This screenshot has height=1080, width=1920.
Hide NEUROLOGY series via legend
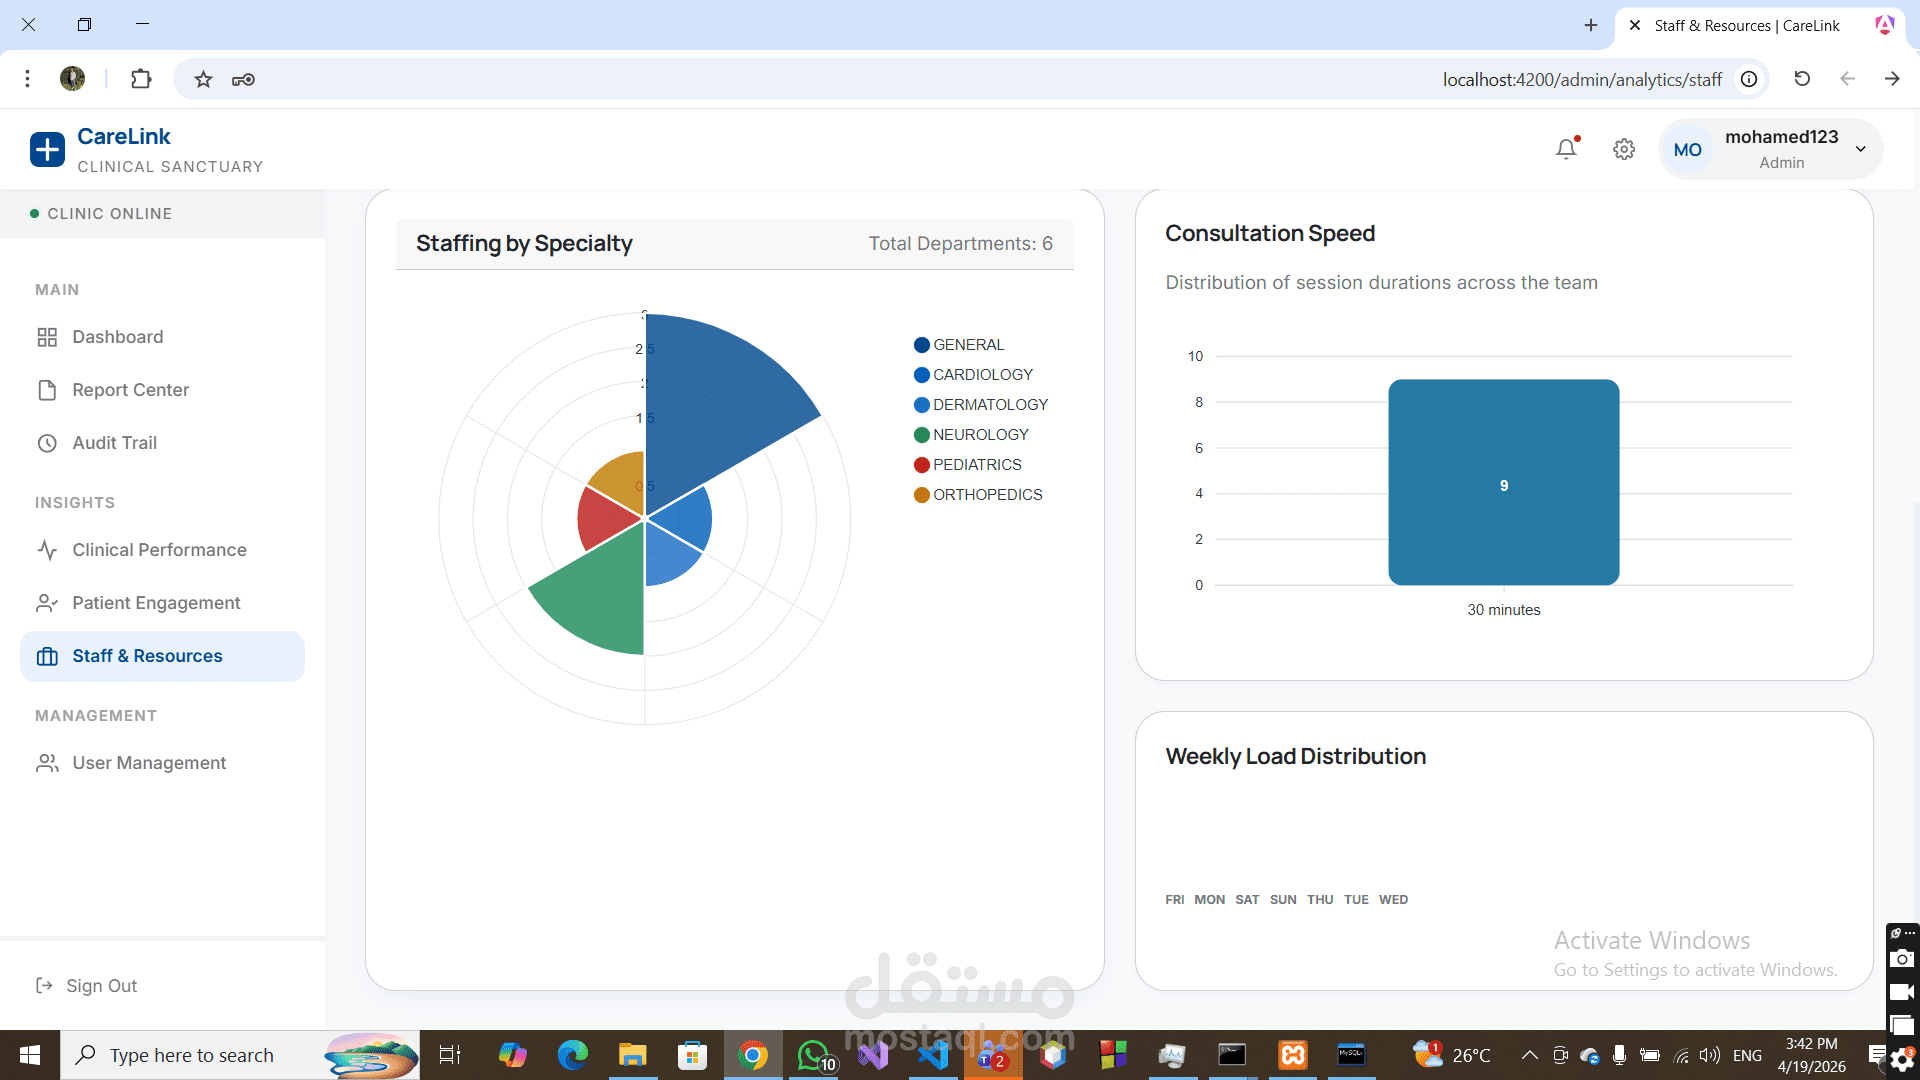(980, 435)
